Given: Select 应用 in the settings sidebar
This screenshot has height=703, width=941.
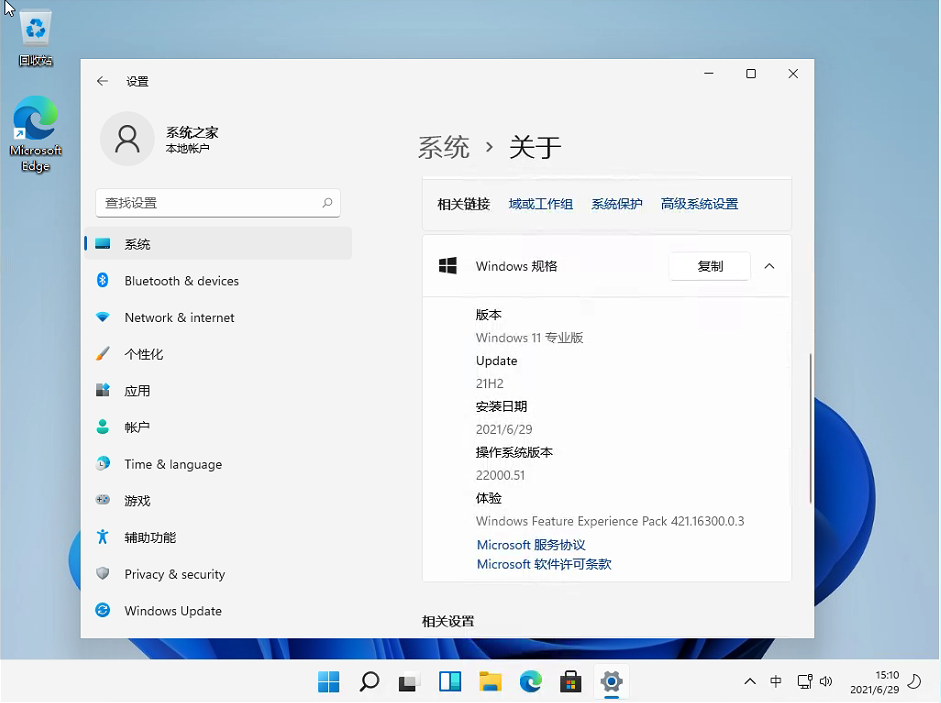Looking at the screenshot, I should point(137,390).
